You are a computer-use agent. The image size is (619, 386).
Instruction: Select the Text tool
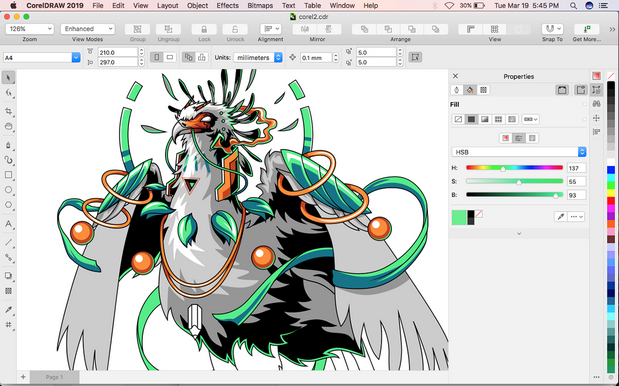8,224
